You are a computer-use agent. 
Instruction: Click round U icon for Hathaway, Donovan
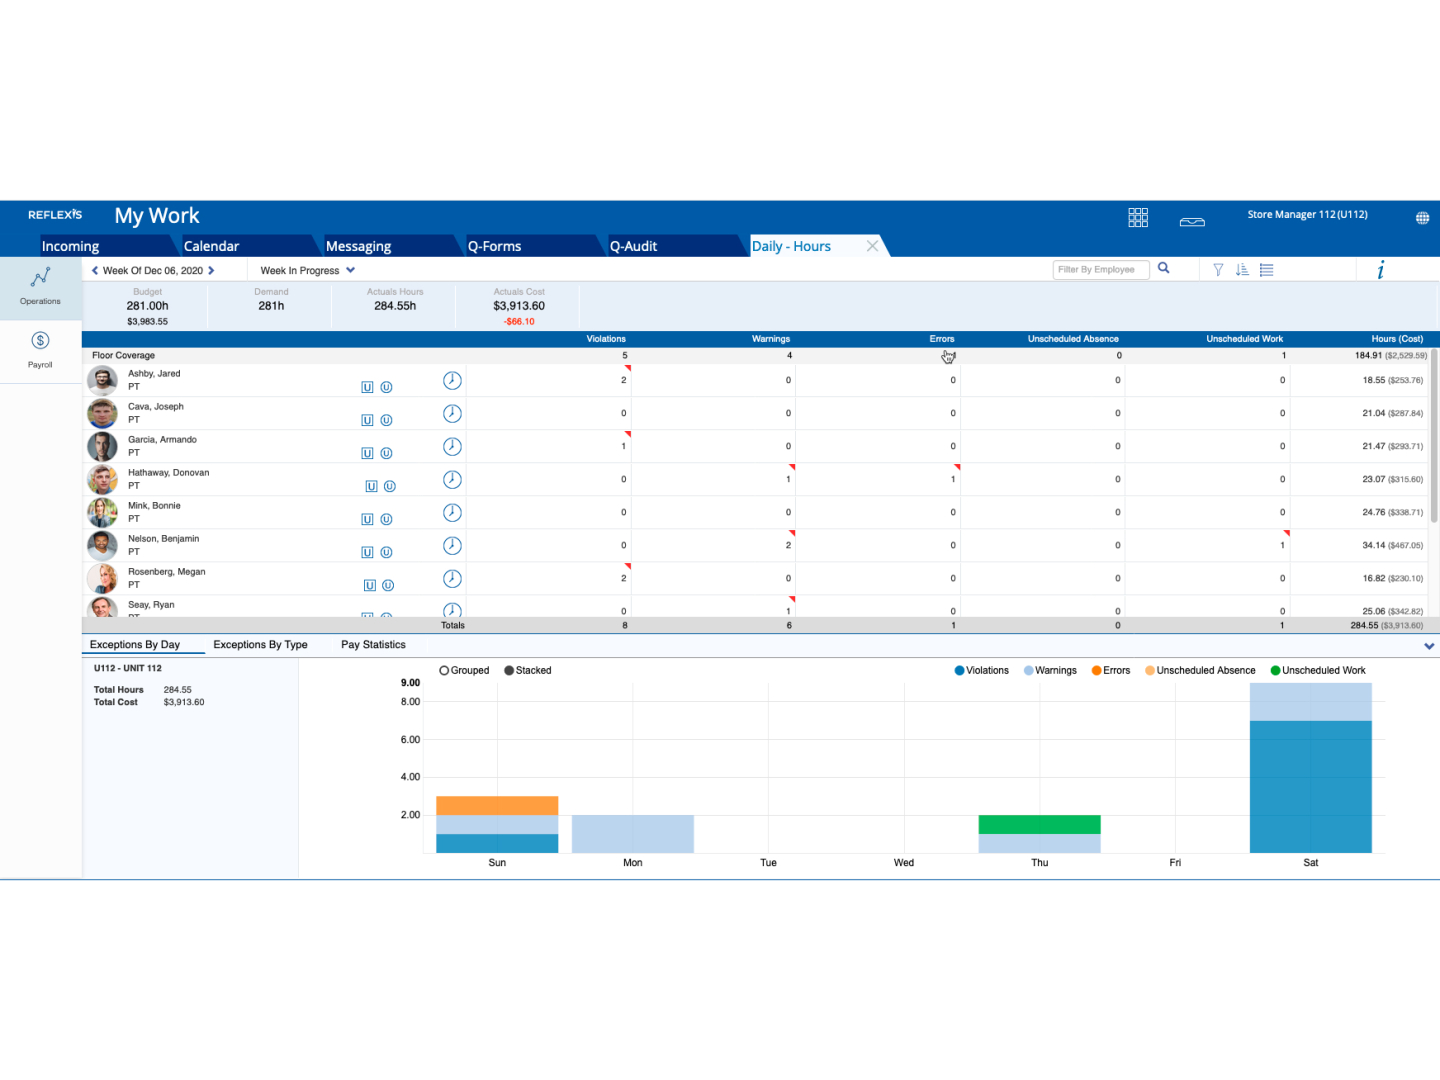click(390, 486)
